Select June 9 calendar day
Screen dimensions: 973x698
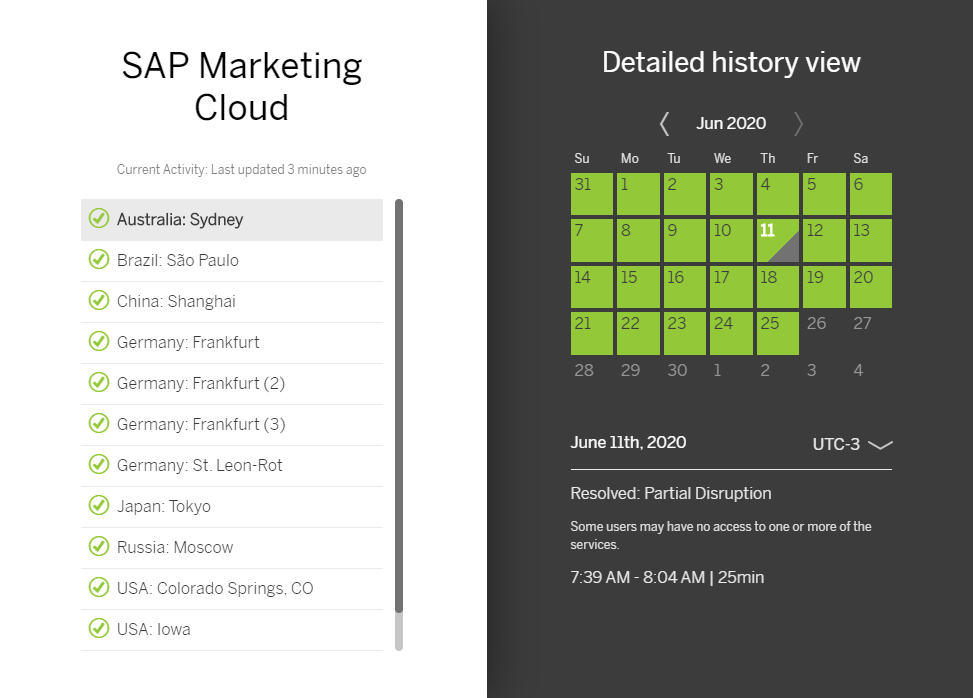pyautogui.click(x=684, y=240)
